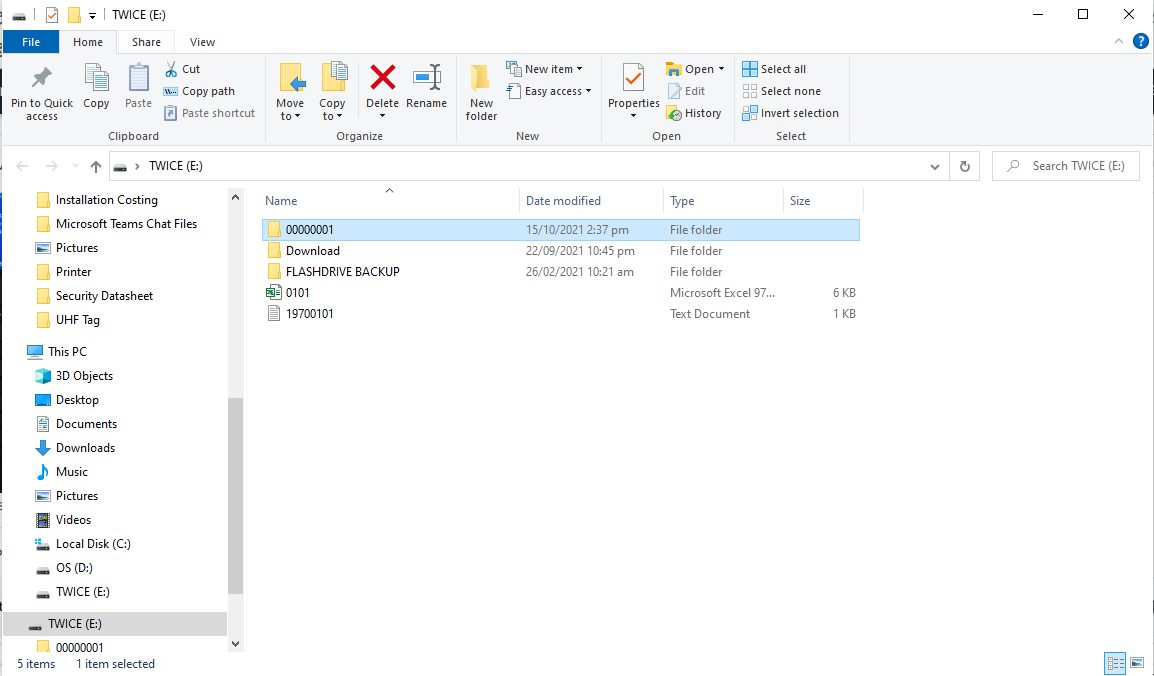This screenshot has height=676, width=1154.
Task: Open Local Disk (C:) in sidebar
Action: pos(93,544)
